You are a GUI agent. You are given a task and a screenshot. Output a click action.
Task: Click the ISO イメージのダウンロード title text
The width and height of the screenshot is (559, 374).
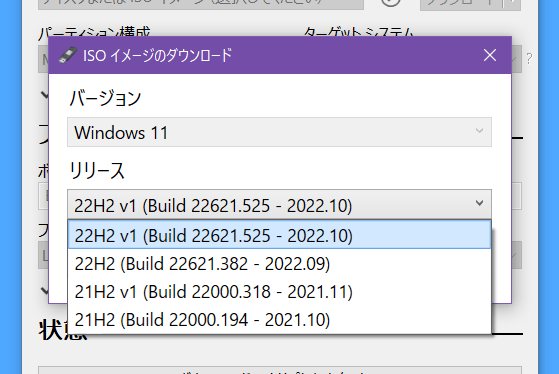157,56
